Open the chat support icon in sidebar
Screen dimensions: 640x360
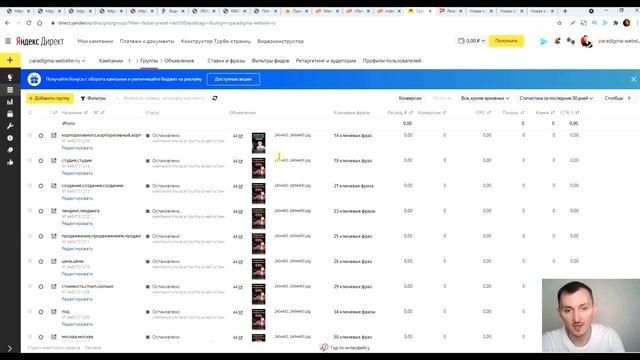click(10, 150)
